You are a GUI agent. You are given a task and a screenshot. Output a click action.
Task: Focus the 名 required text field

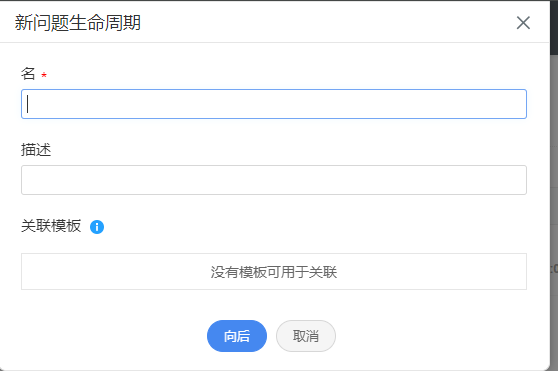(x=274, y=104)
